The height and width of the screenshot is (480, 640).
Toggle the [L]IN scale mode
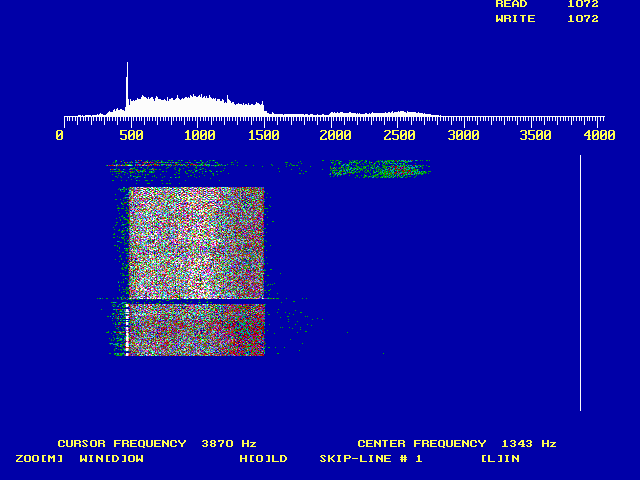[x=499, y=459]
